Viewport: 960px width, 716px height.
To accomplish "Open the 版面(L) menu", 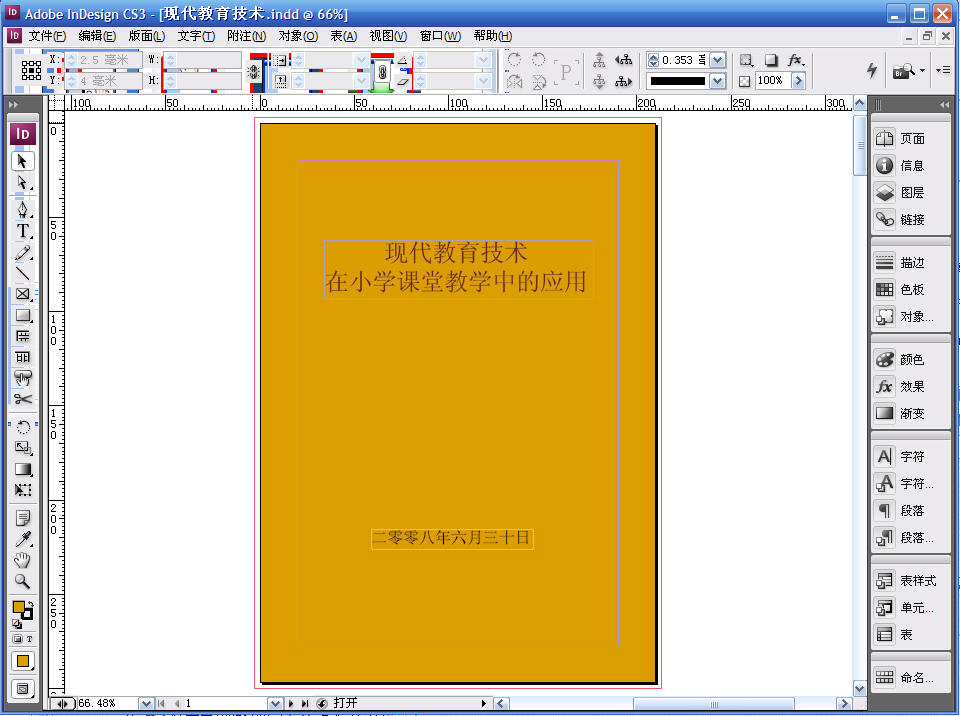I will 146,36.
